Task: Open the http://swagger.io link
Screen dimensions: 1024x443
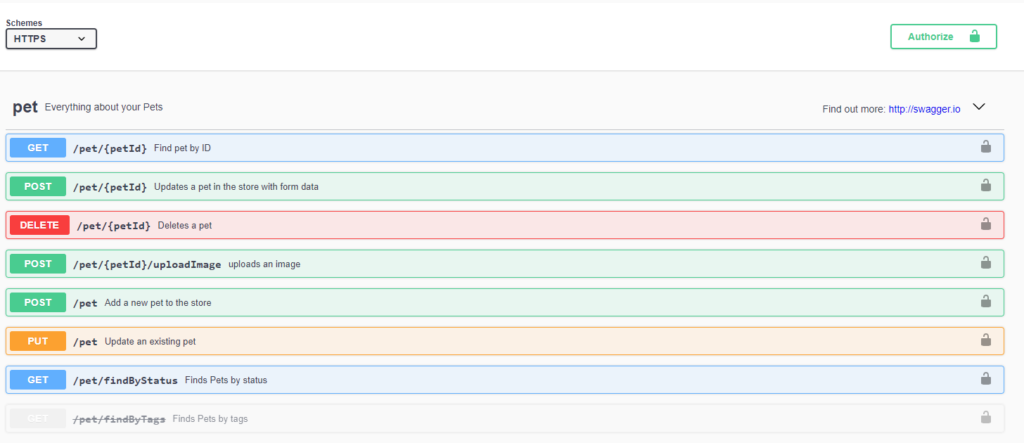Action: tap(924, 109)
